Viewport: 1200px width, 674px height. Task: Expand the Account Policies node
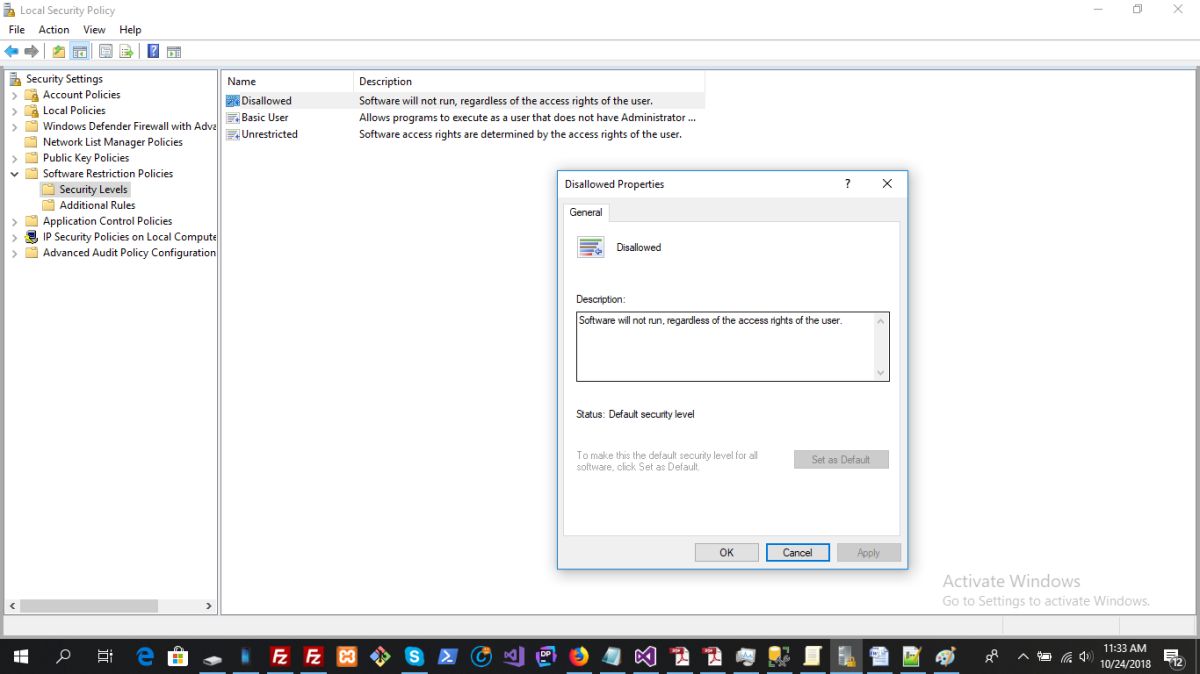point(15,95)
